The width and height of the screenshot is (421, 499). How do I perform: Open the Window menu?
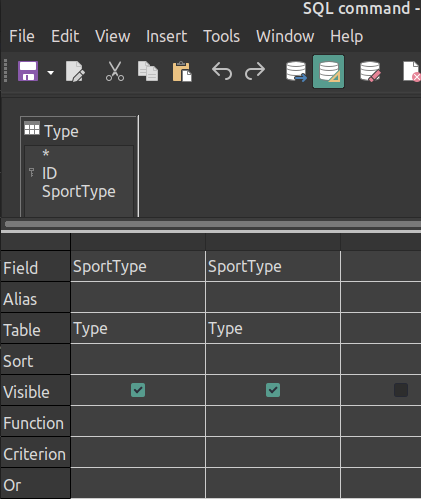coord(285,36)
